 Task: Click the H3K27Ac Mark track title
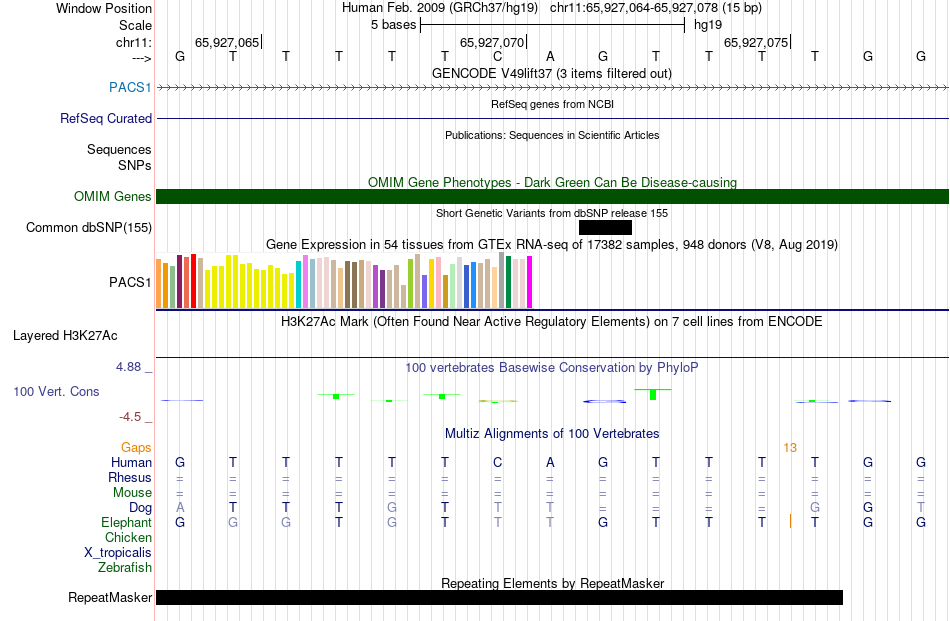(552, 321)
